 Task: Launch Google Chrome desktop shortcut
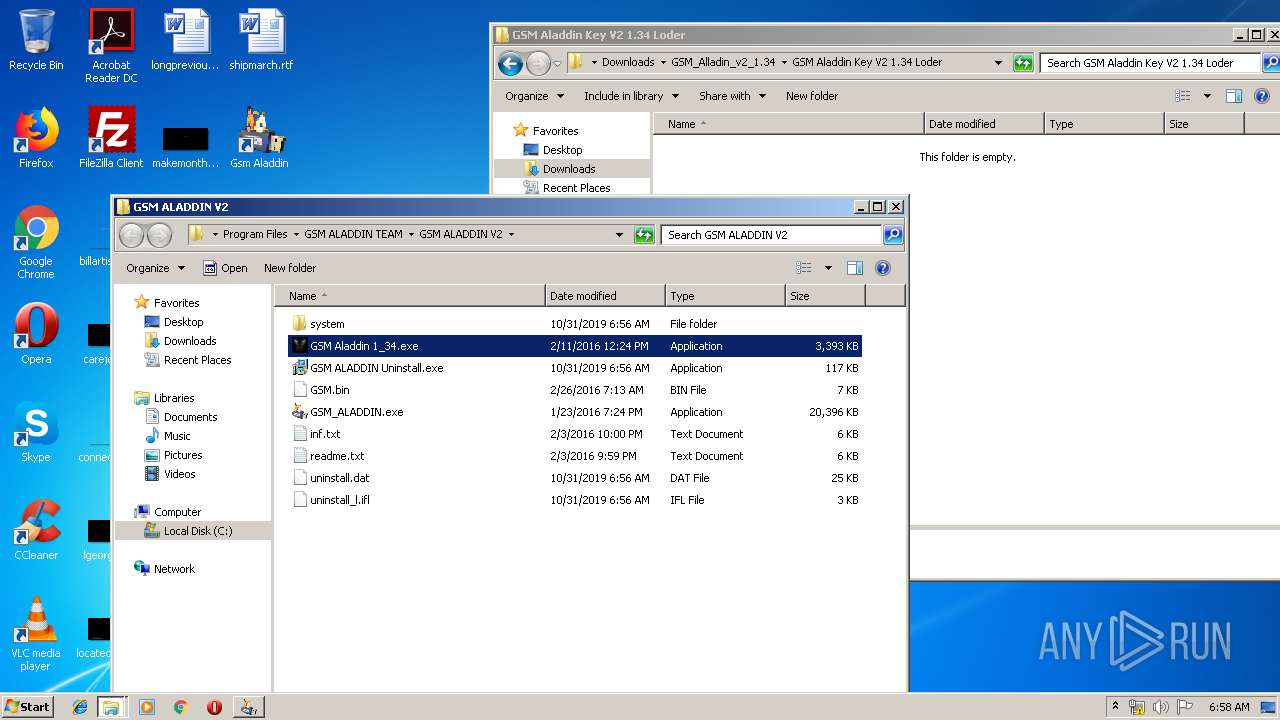tap(36, 242)
